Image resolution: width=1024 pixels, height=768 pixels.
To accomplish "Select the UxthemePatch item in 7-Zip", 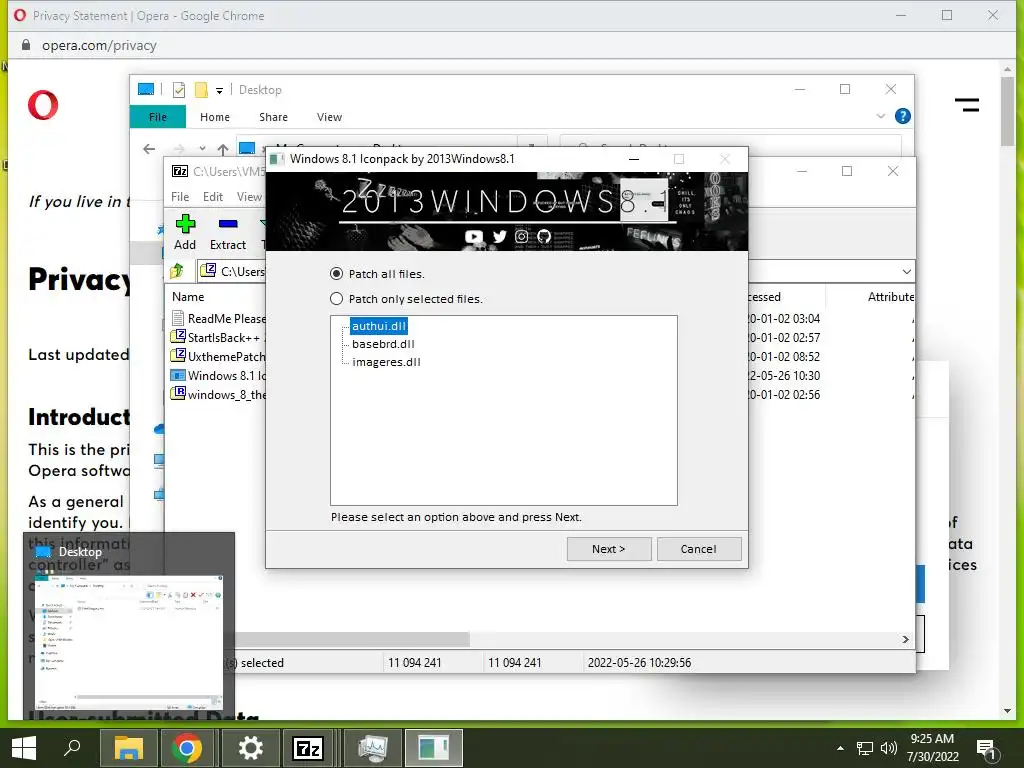I will 219,357.
